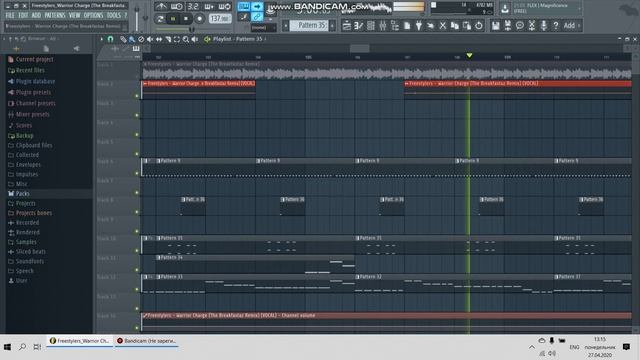This screenshot has height=360, width=640.
Task: Click the green playhead marker on the timeline
Action: point(469,55)
